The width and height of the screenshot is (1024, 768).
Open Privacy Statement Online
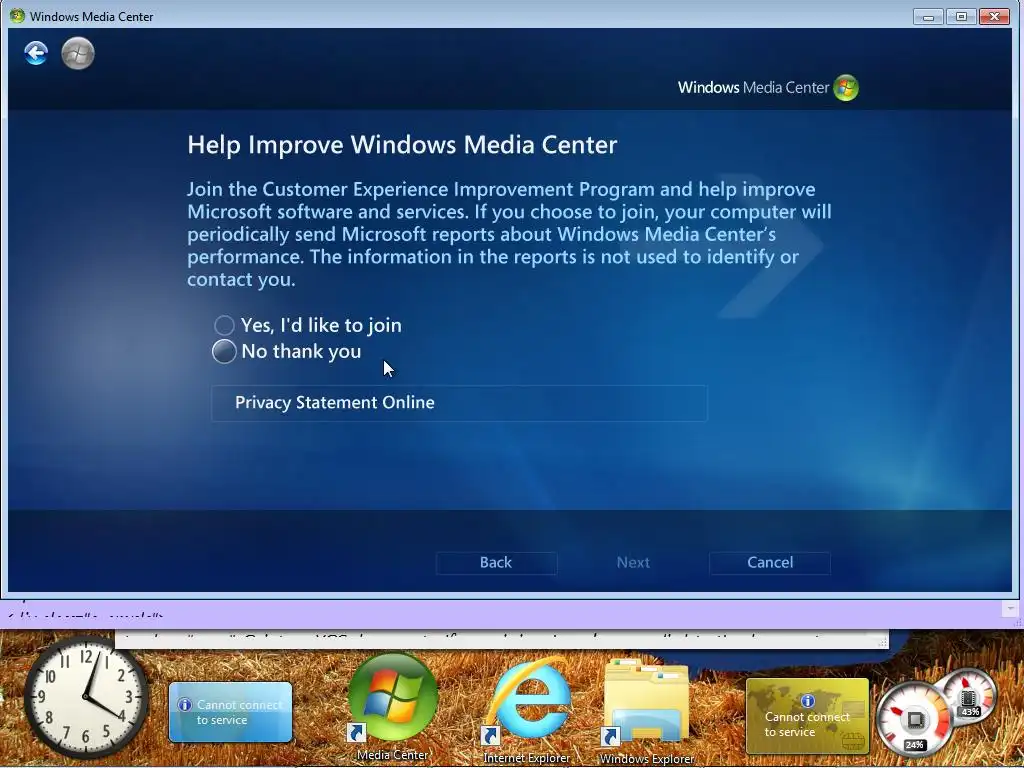(x=459, y=403)
